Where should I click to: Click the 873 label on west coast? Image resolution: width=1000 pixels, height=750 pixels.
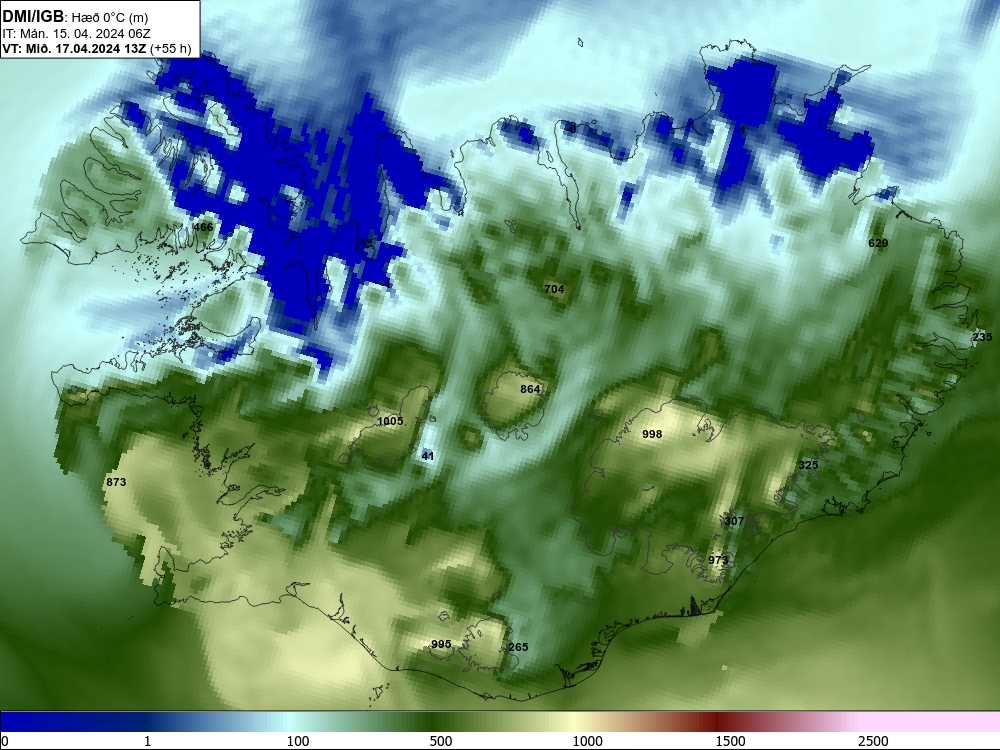click(x=116, y=482)
